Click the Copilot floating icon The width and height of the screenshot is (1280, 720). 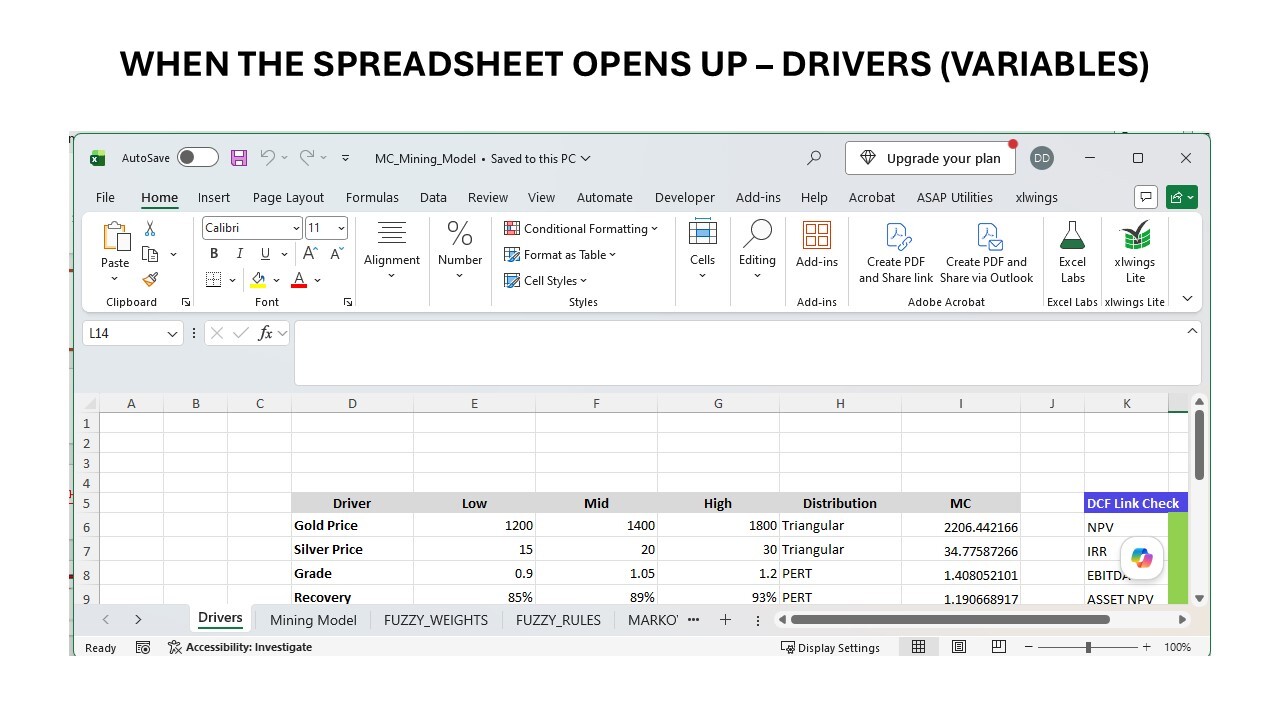click(1142, 558)
